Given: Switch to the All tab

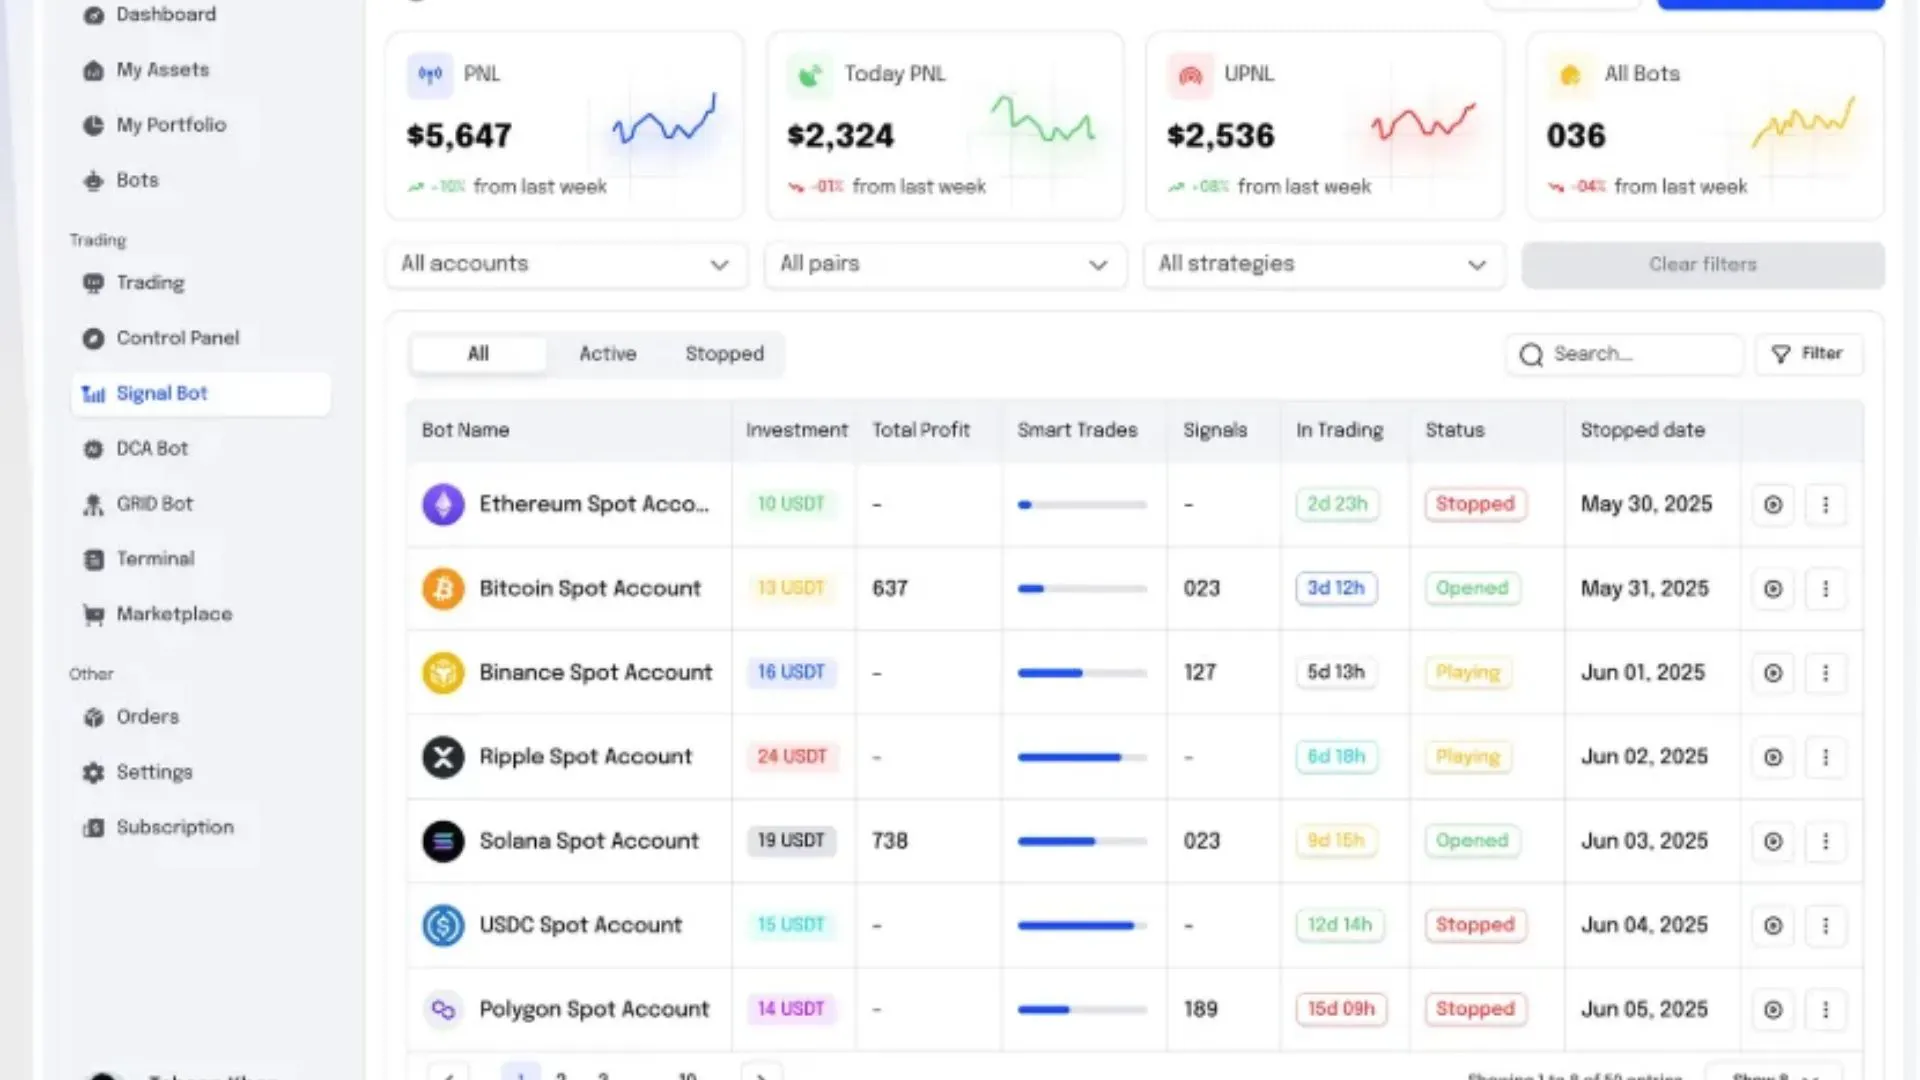Looking at the screenshot, I should (x=478, y=354).
